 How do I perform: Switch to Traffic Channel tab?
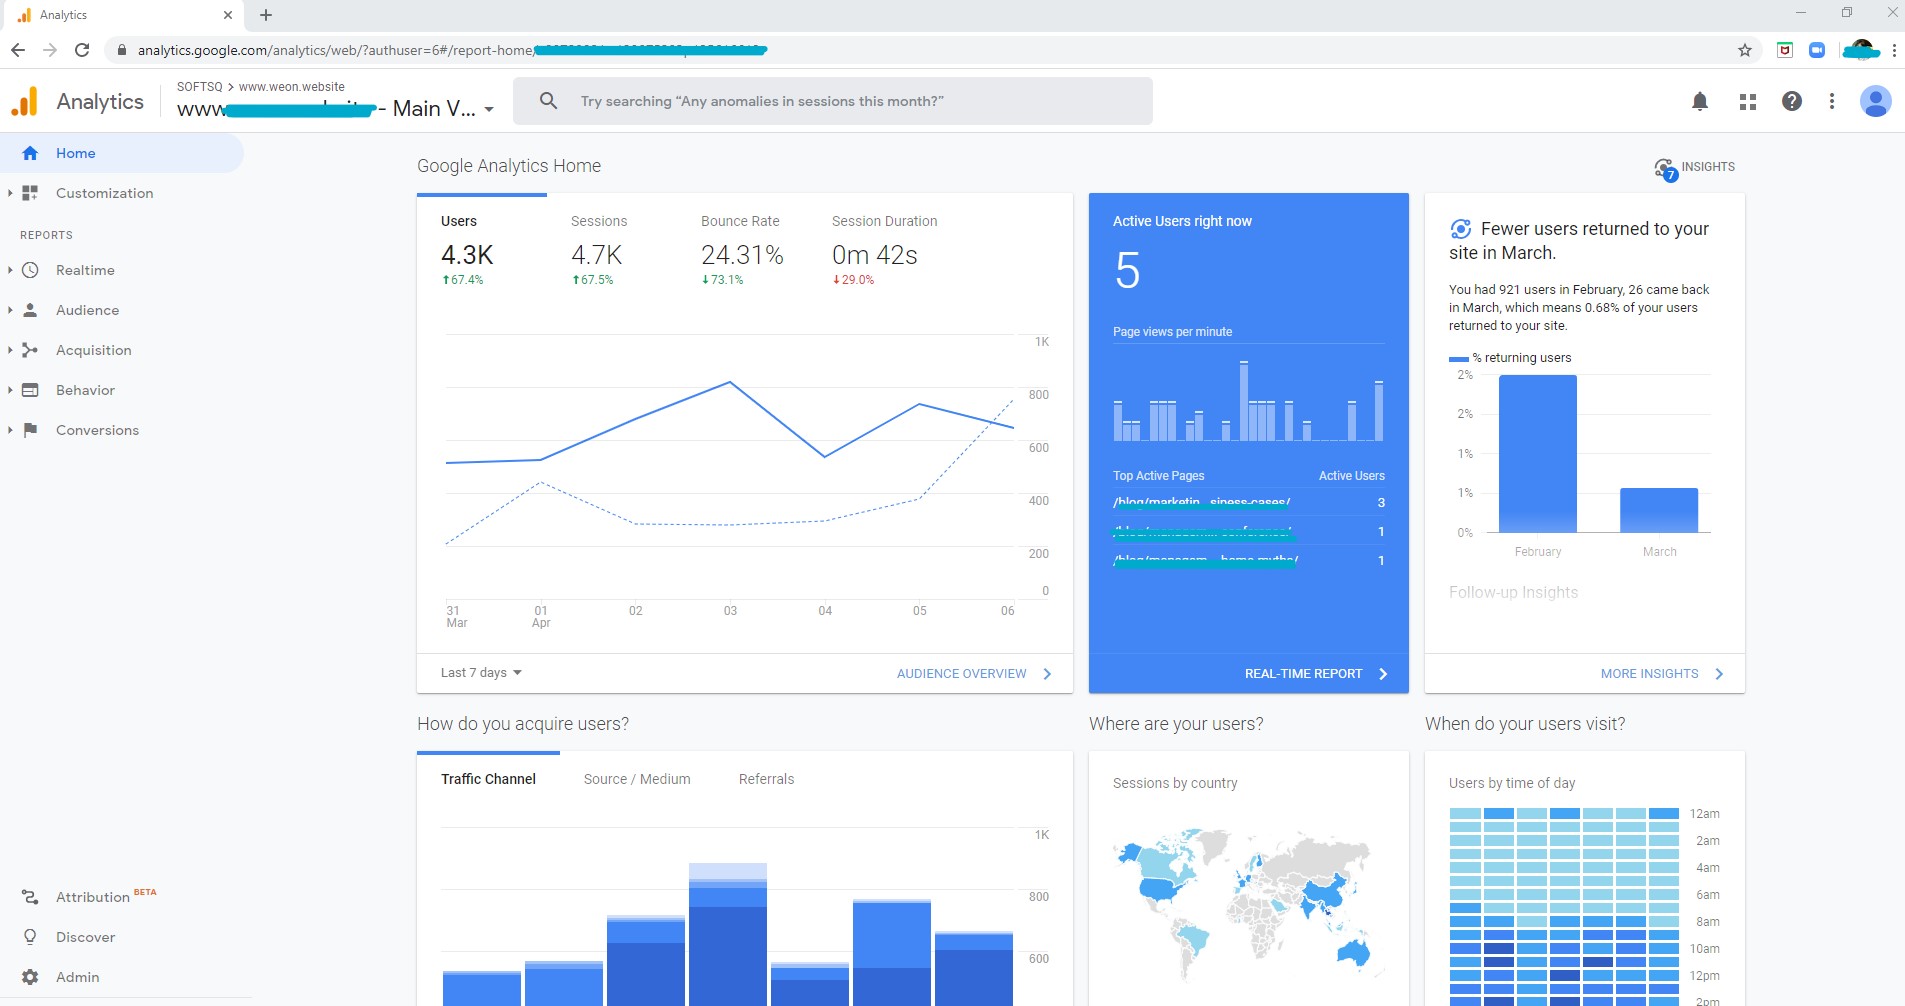pyautogui.click(x=488, y=779)
